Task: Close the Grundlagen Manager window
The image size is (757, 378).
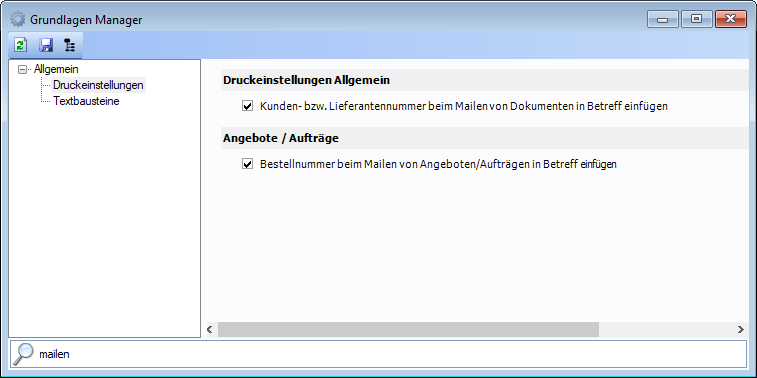Action: (x=731, y=19)
